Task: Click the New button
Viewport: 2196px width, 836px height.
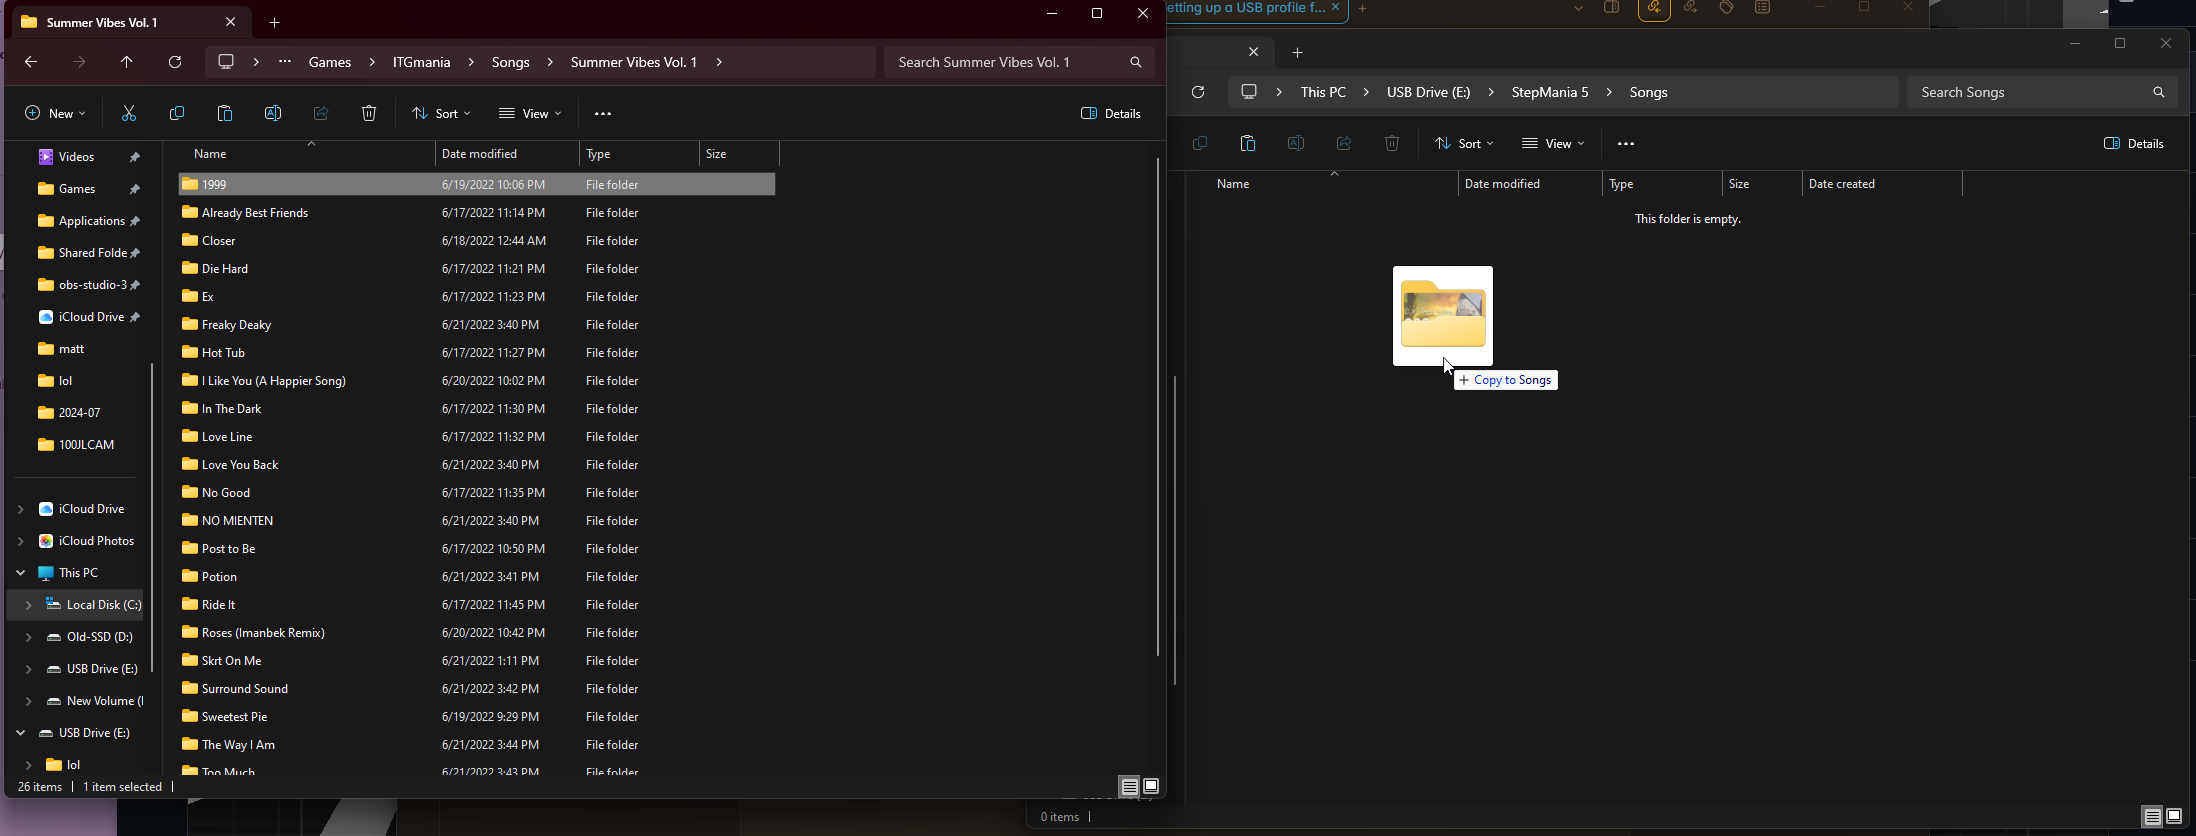Action: click(55, 114)
